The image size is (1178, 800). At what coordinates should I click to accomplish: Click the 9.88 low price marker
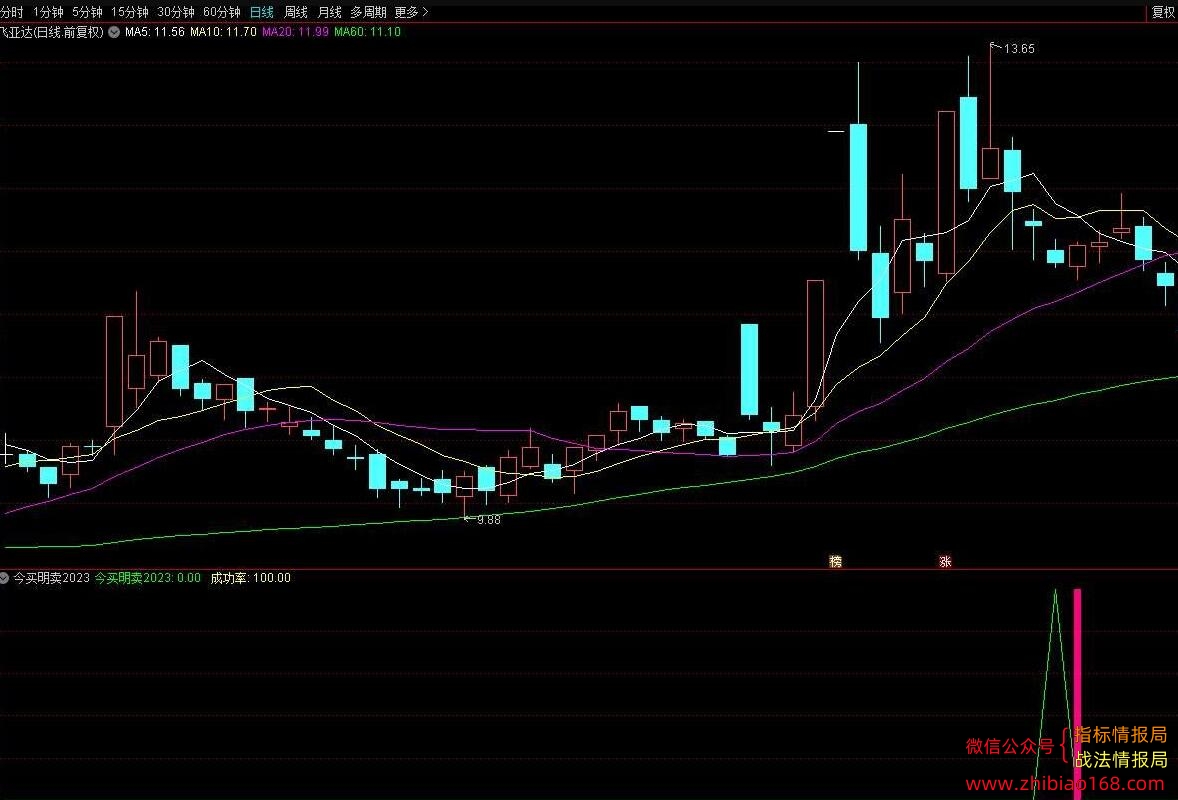pos(482,519)
